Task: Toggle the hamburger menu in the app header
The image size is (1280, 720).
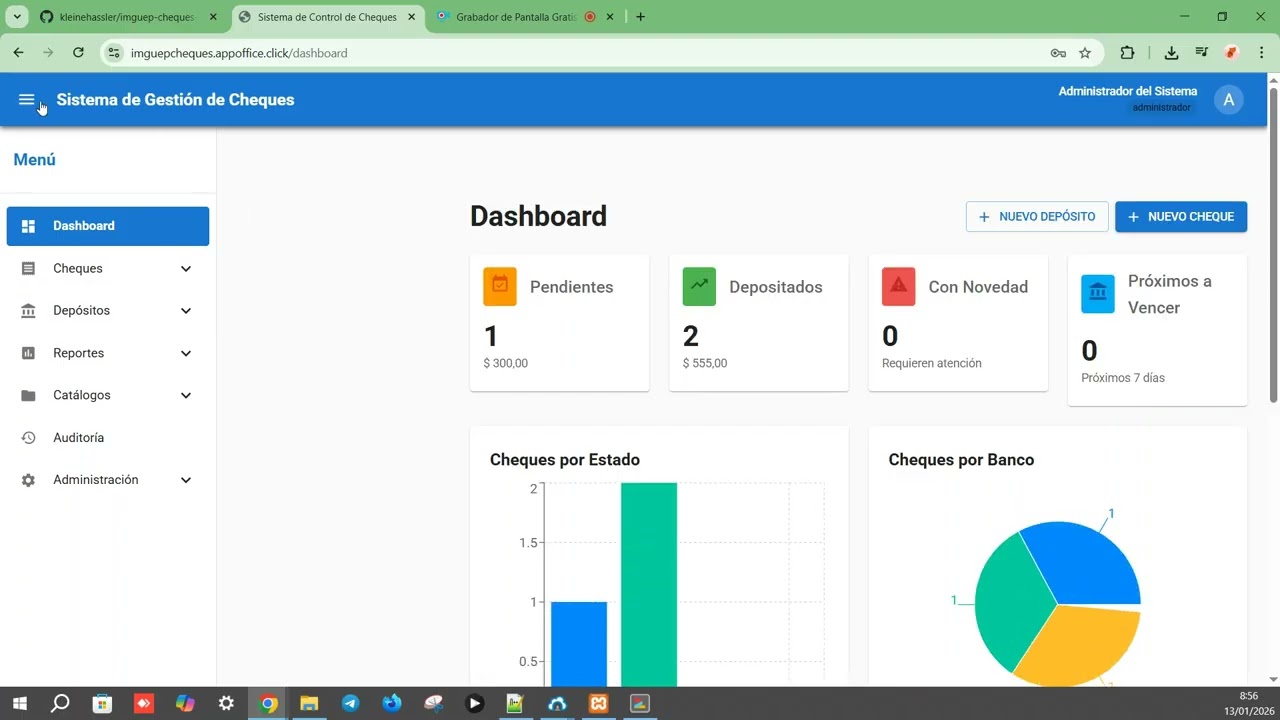Action: tap(27, 99)
